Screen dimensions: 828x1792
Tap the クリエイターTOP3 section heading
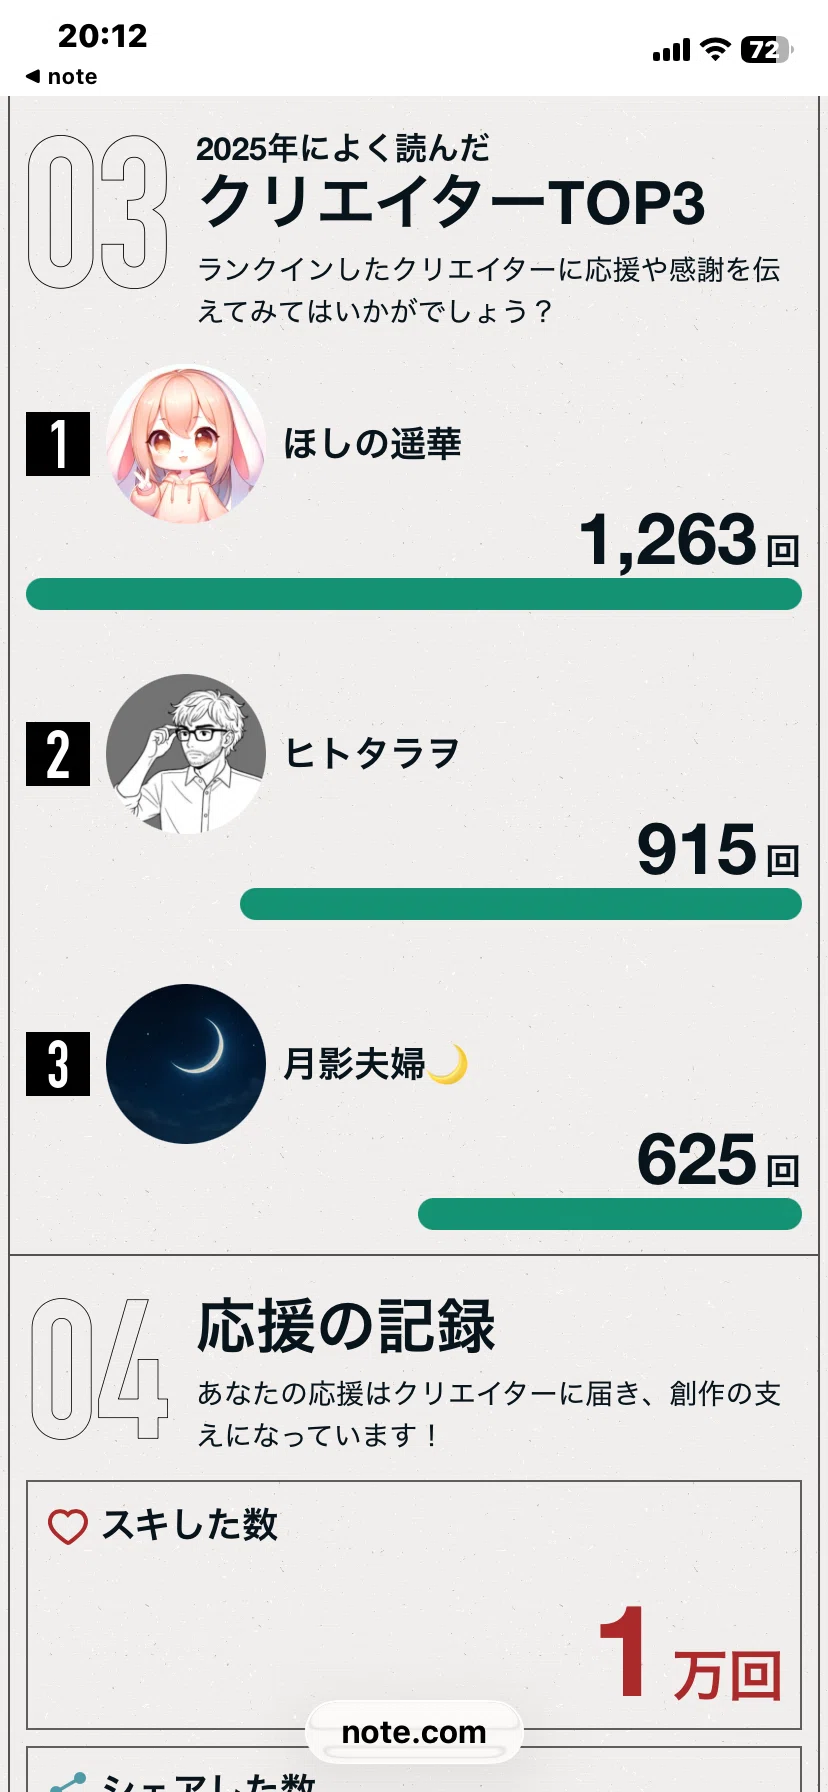(x=452, y=202)
